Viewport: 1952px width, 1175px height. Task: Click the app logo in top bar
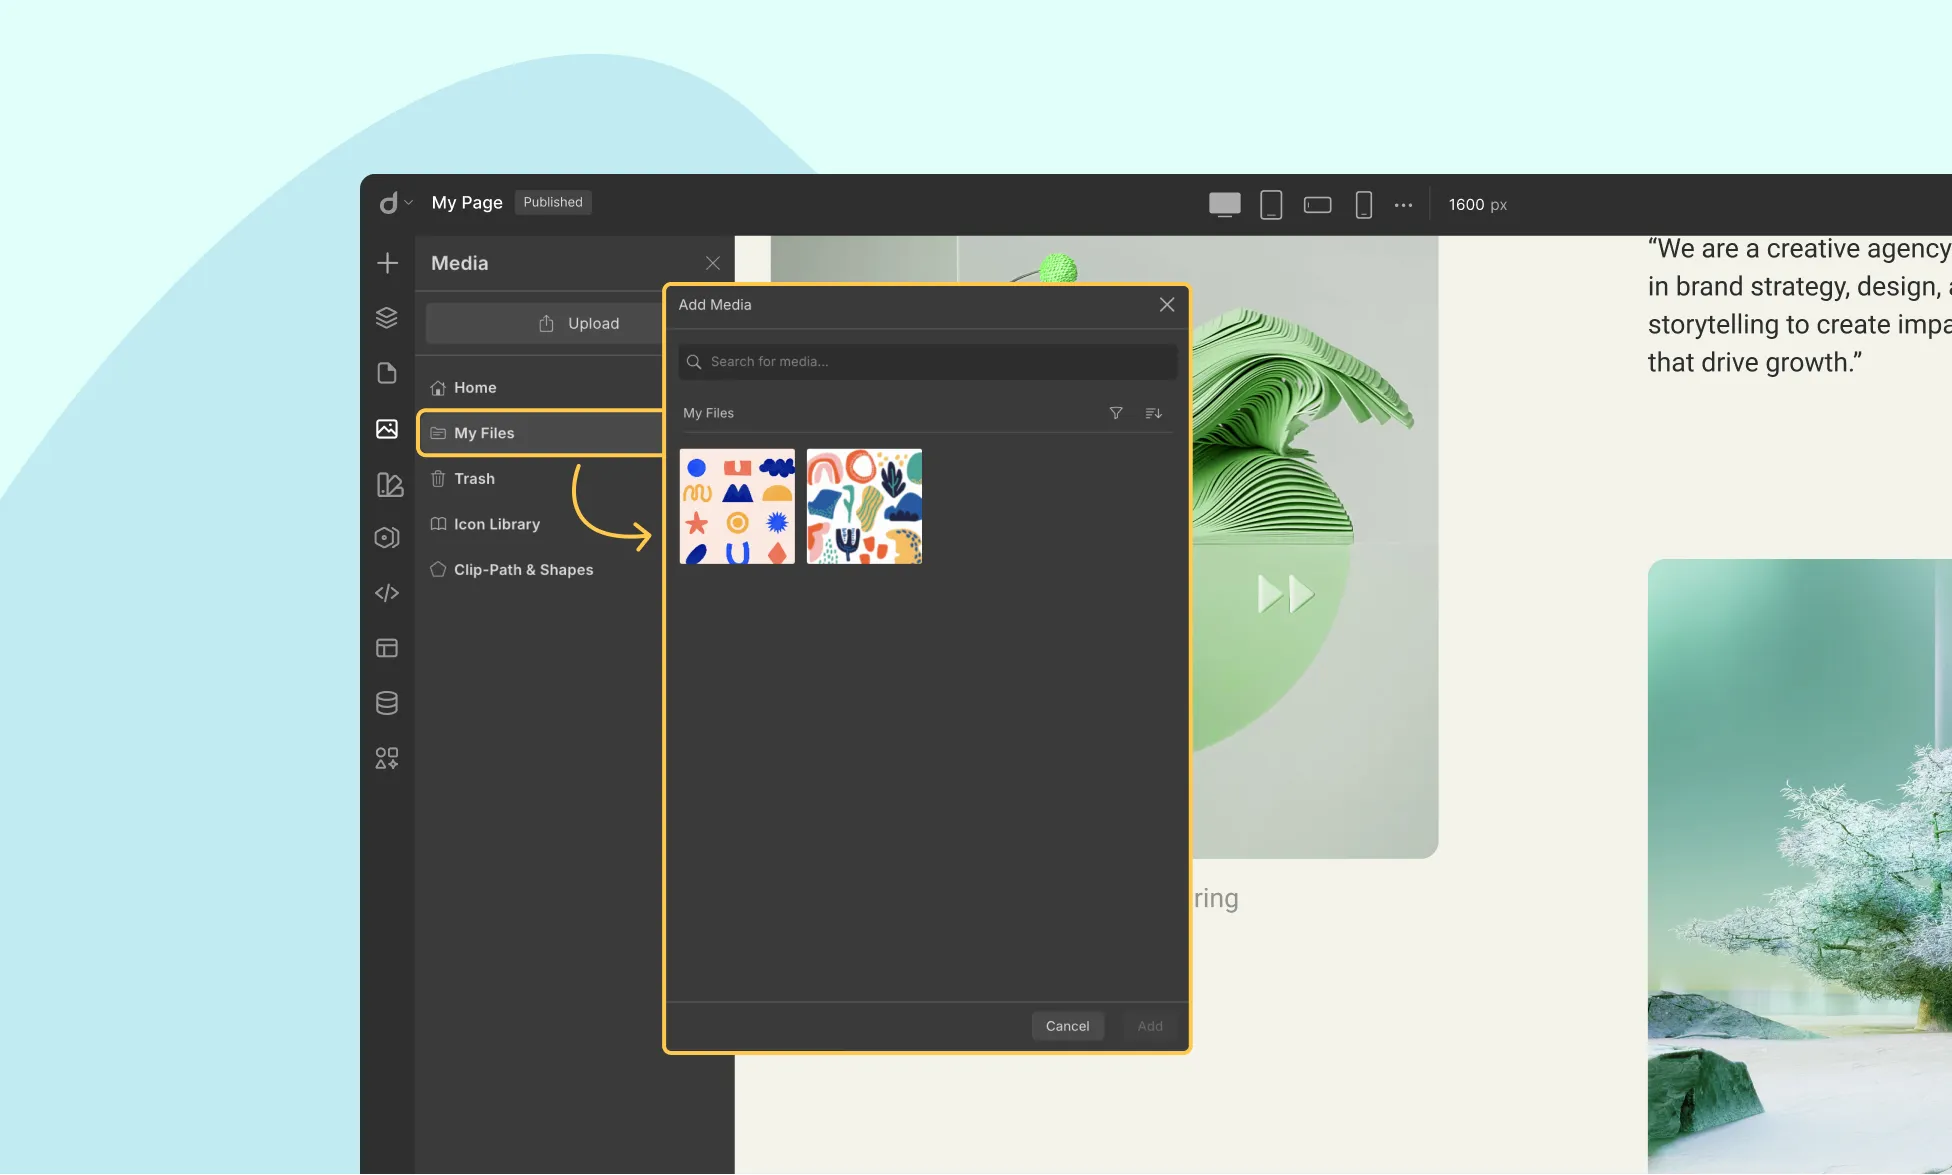click(x=388, y=203)
